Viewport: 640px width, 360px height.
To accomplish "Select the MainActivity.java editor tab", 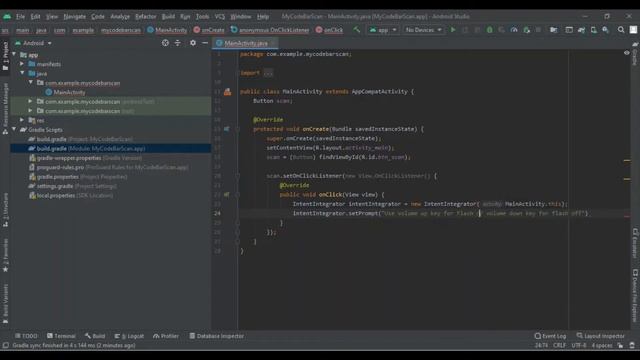I will [245, 43].
